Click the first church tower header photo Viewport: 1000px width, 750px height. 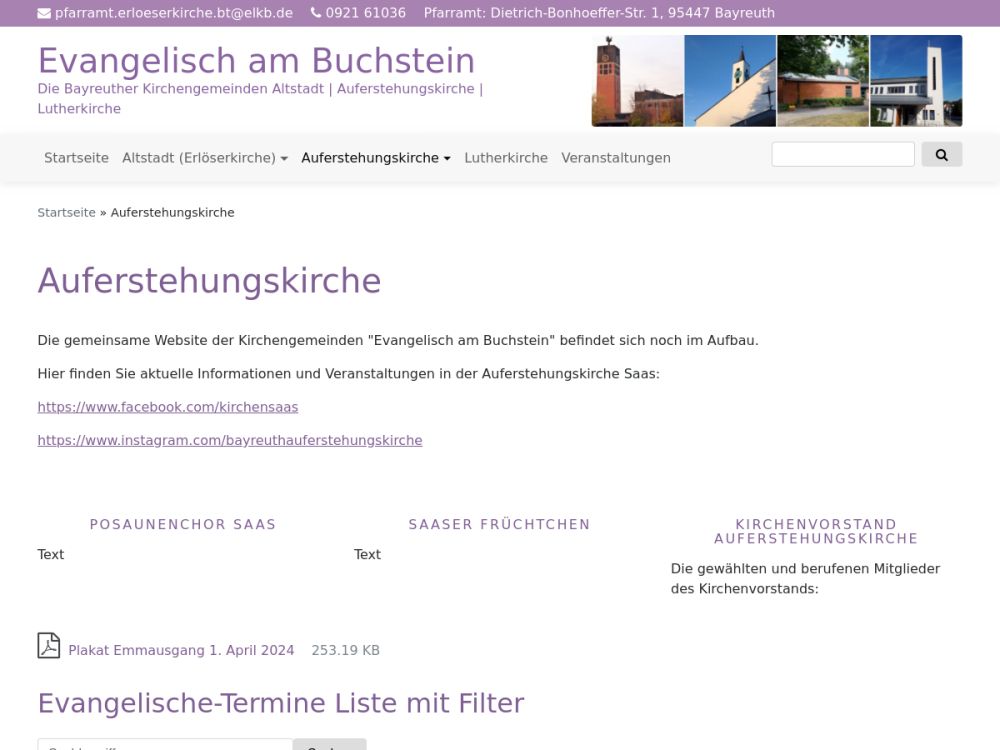point(637,81)
